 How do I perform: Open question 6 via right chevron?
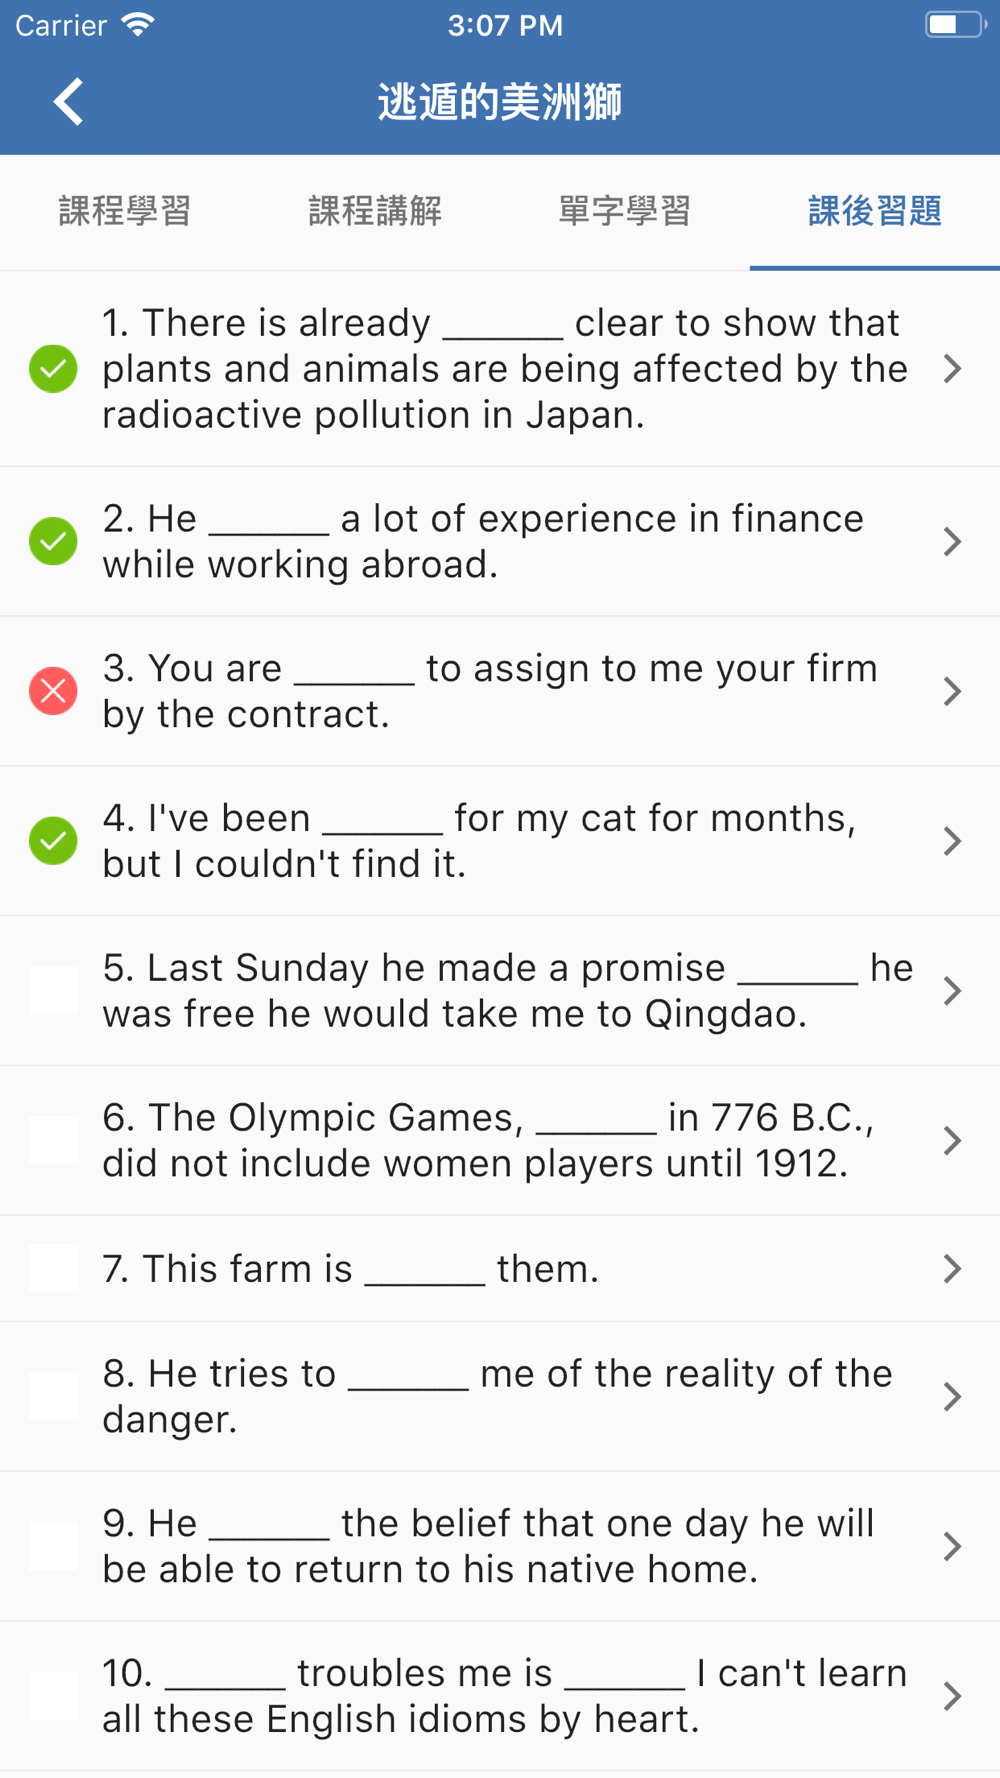click(952, 1141)
